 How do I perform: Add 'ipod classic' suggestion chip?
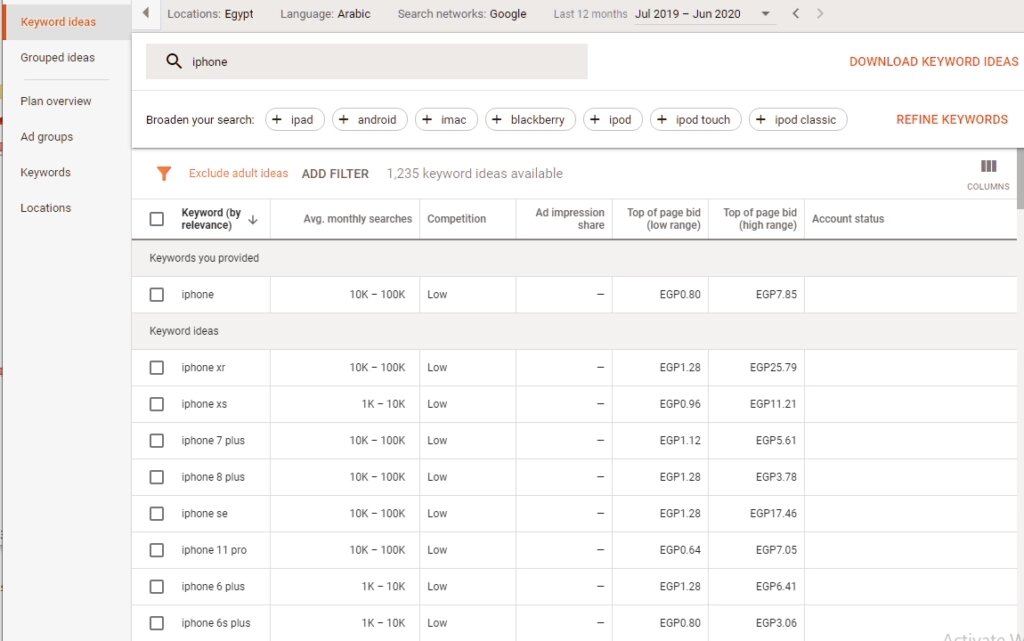coord(798,119)
